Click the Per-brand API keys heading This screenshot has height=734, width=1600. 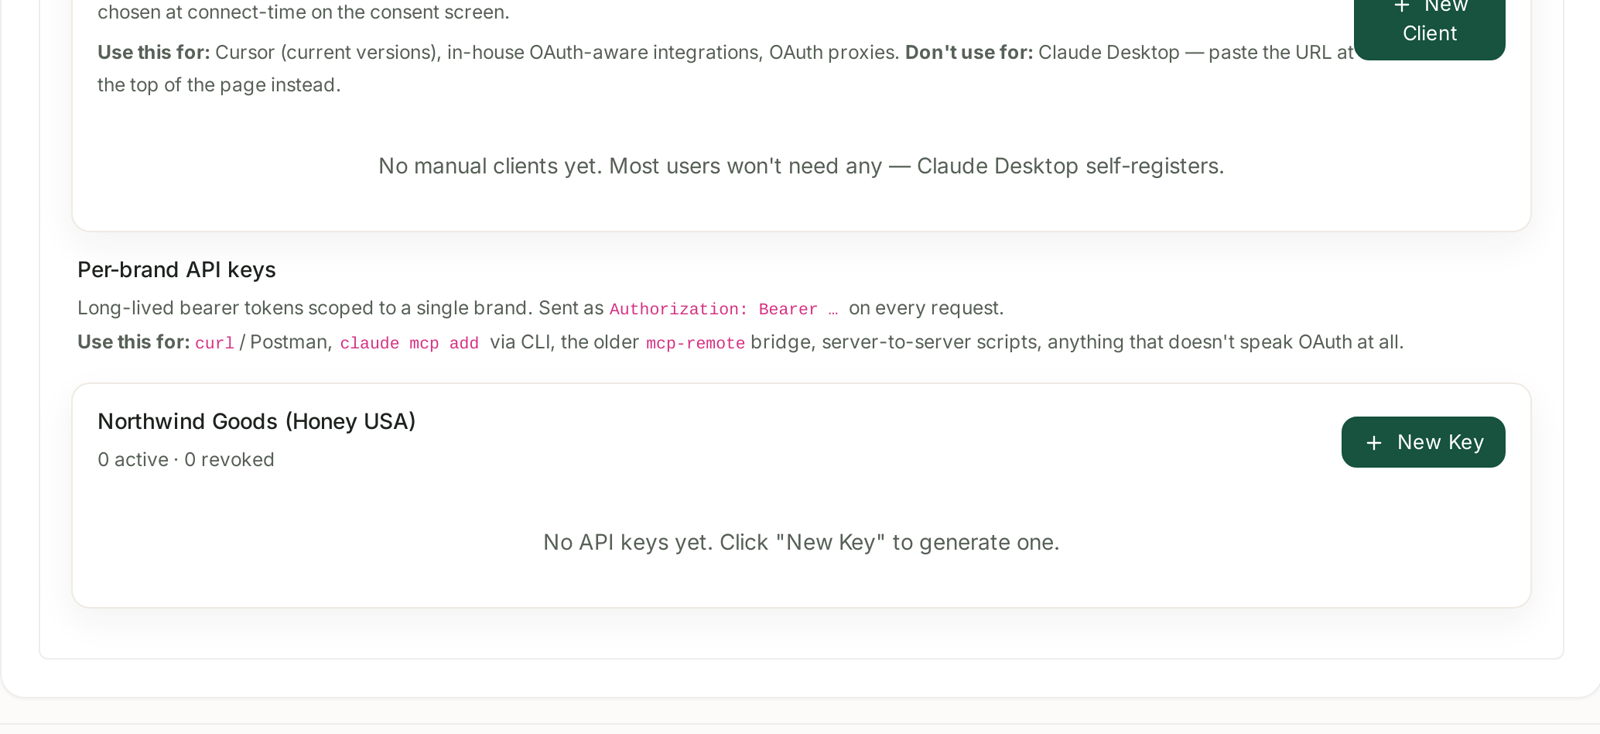point(177,270)
